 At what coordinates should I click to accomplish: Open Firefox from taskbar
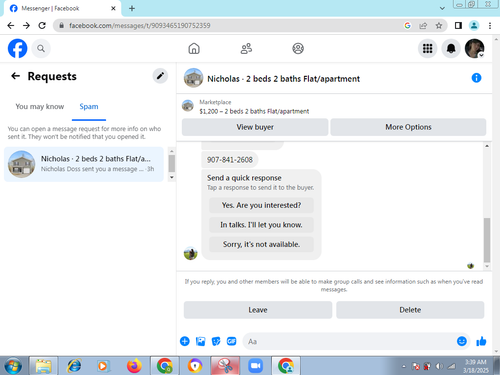click(x=134, y=366)
